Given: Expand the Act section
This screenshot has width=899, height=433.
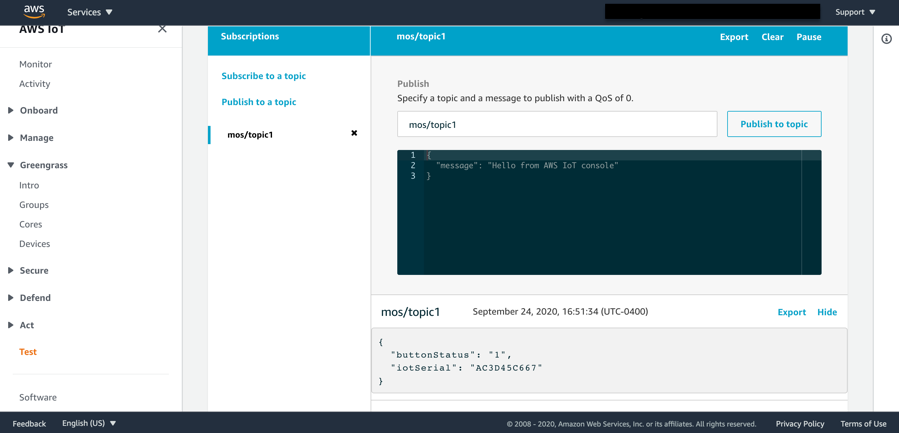Looking at the screenshot, I should point(21,325).
